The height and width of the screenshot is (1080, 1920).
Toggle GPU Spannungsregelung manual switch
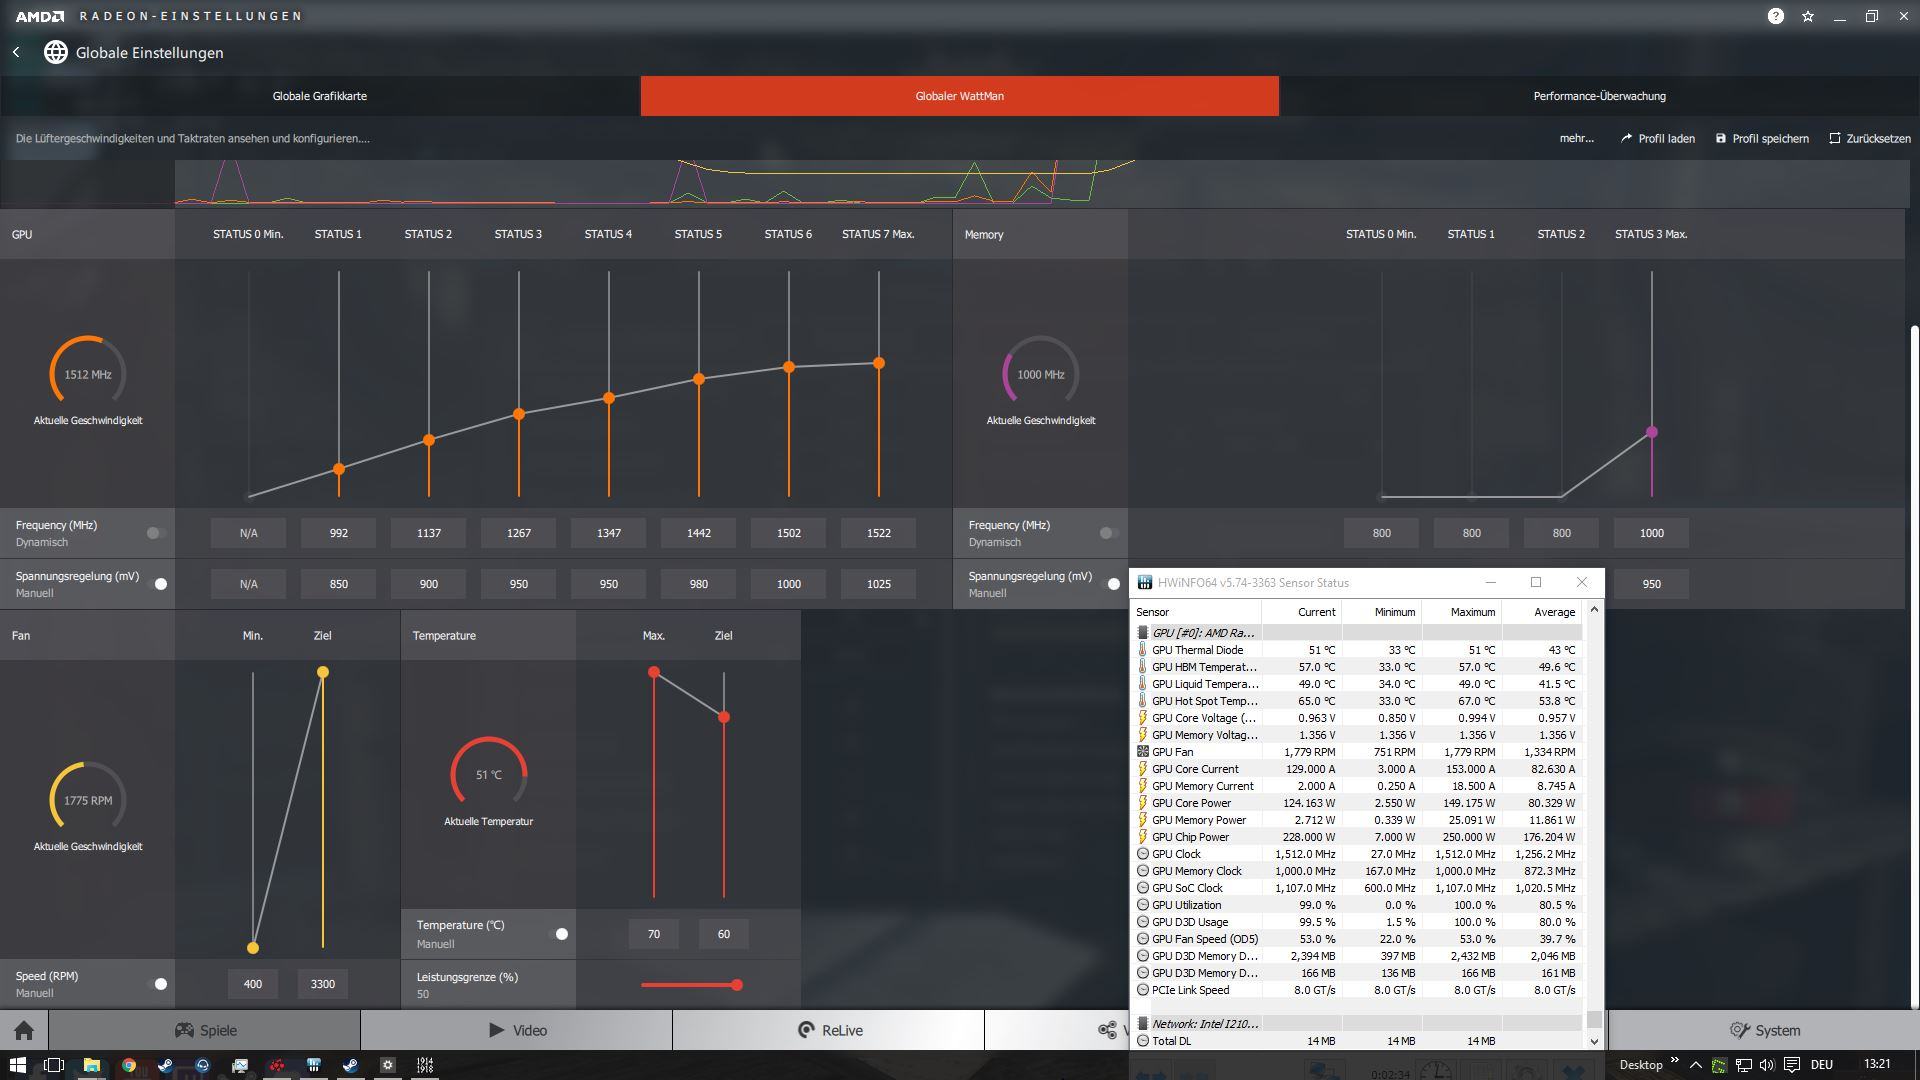tap(157, 584)
